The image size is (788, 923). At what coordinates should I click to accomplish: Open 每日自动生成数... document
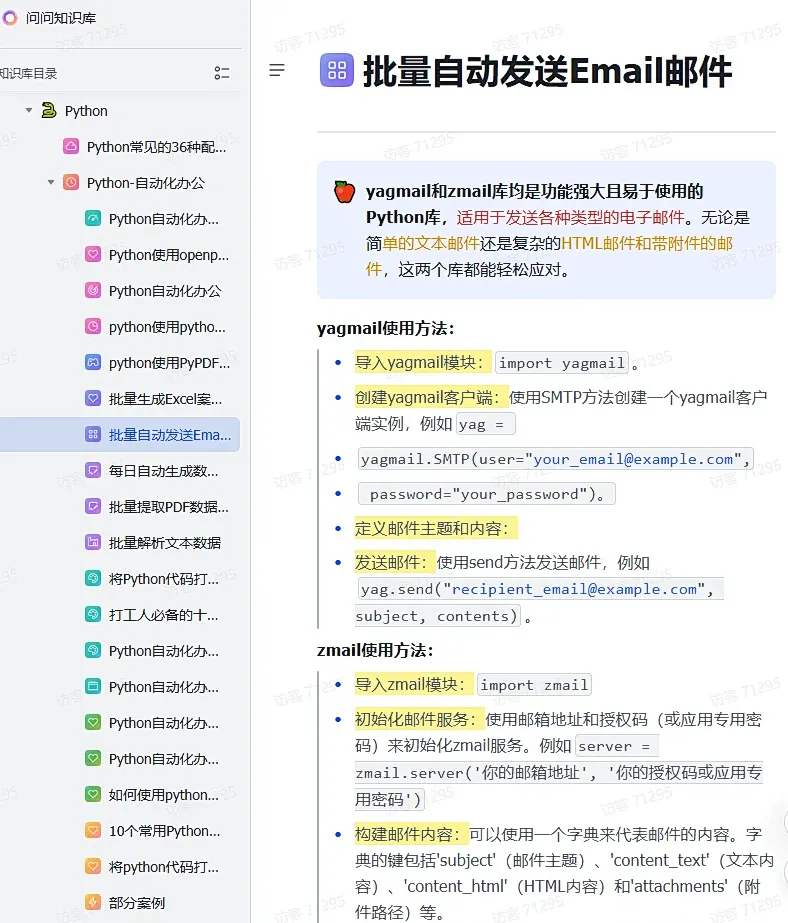[x=164, y=471]
